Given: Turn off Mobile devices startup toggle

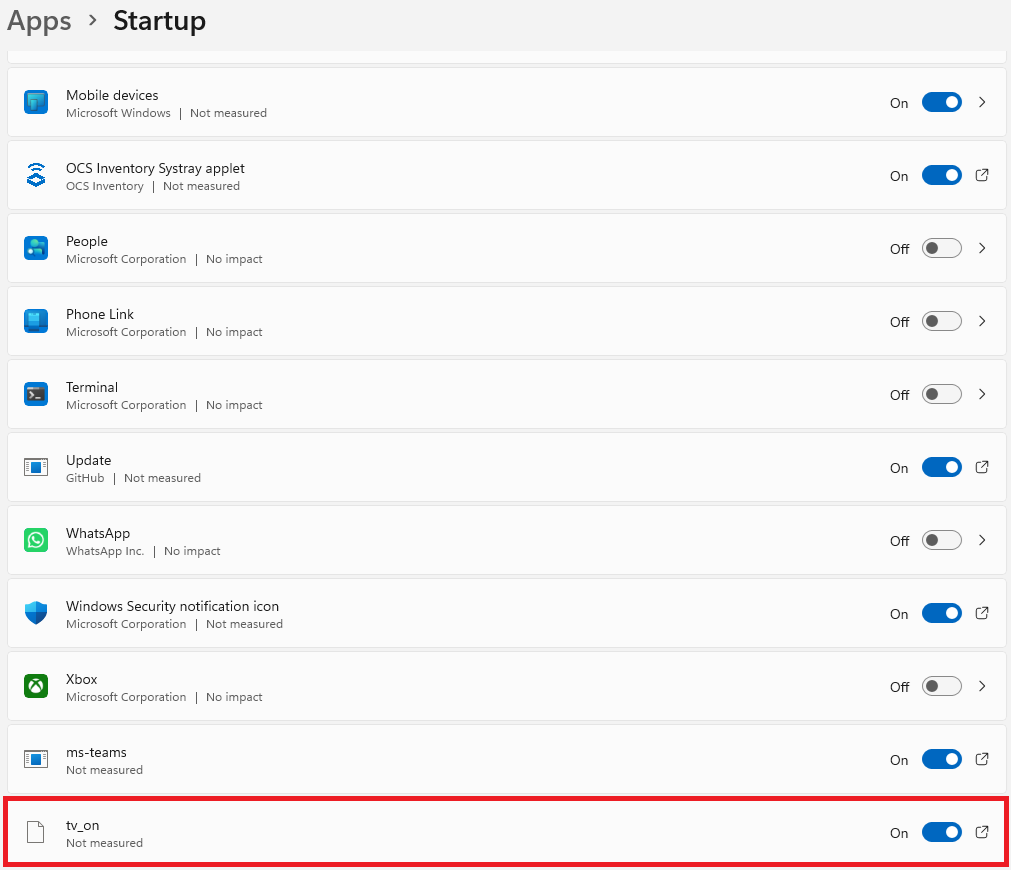Looking at the screenshot, I should click(941, 103).
